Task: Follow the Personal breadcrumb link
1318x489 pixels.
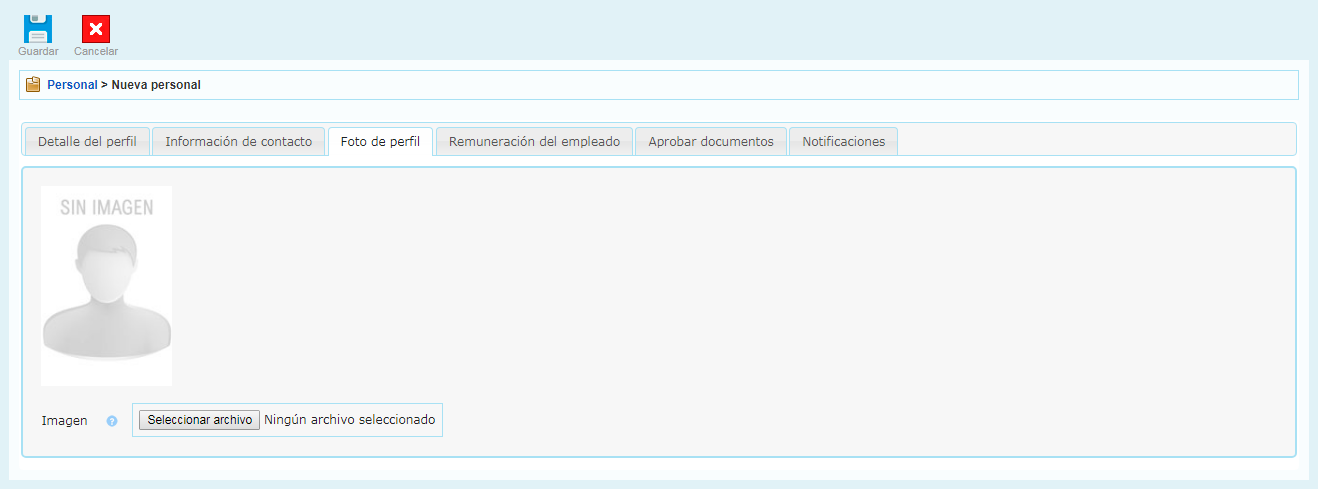Action: coord(72,85)
